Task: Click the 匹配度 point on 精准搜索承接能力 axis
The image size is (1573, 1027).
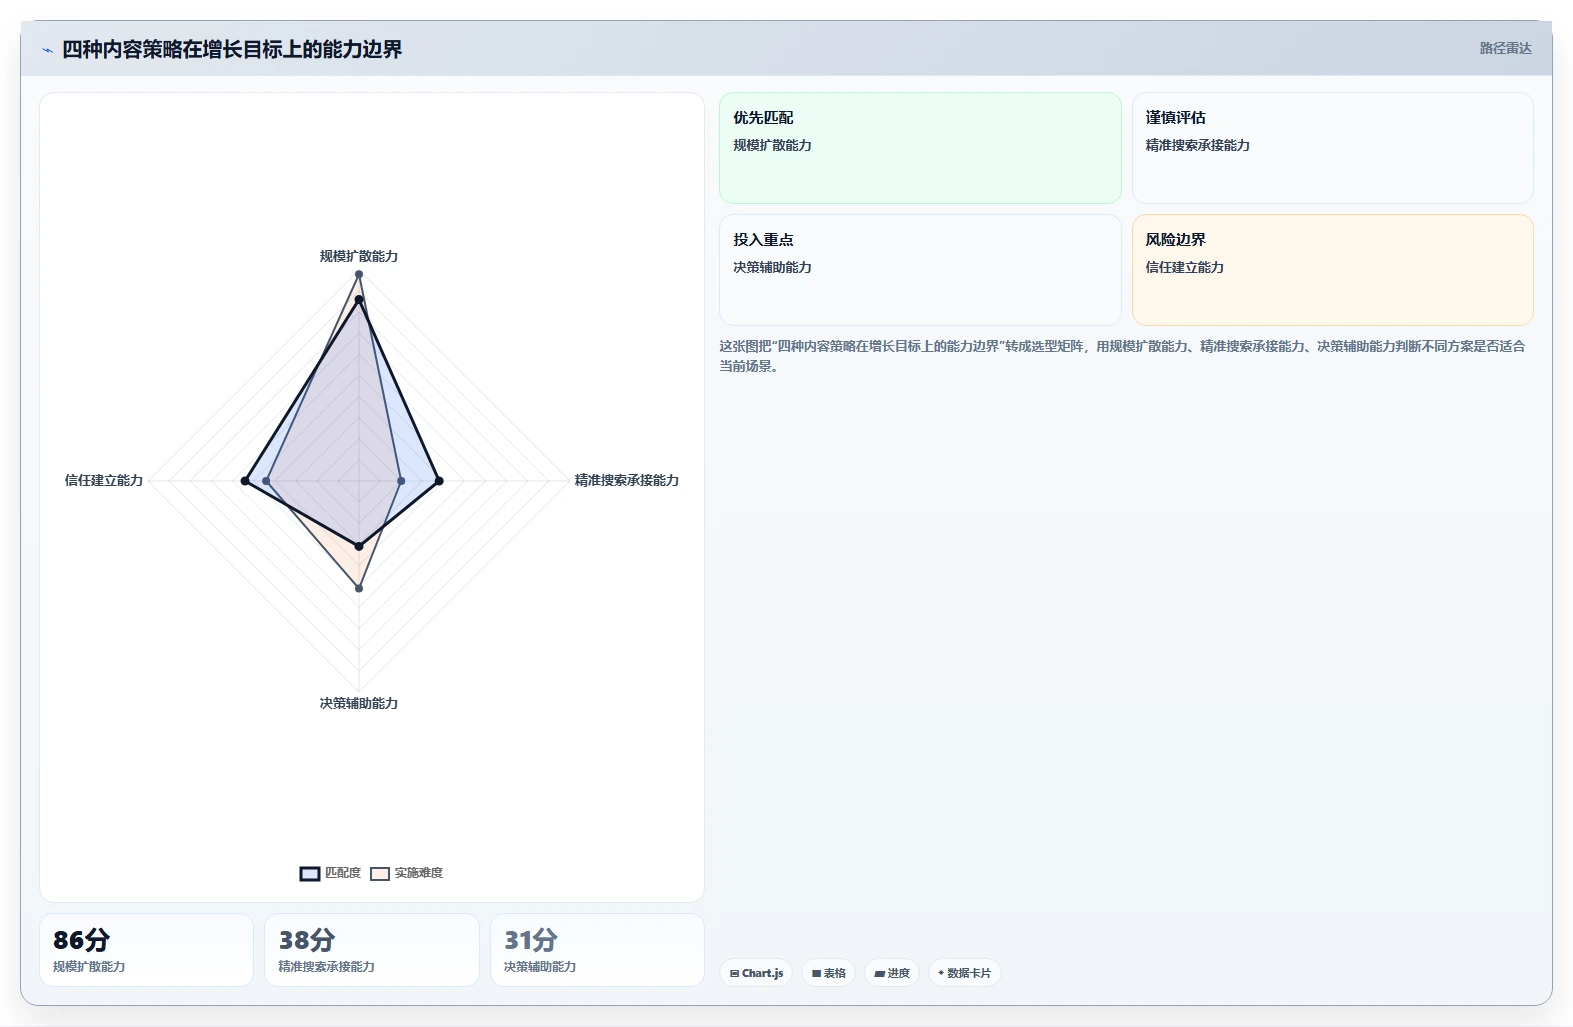Action: (x=439, y=481)
